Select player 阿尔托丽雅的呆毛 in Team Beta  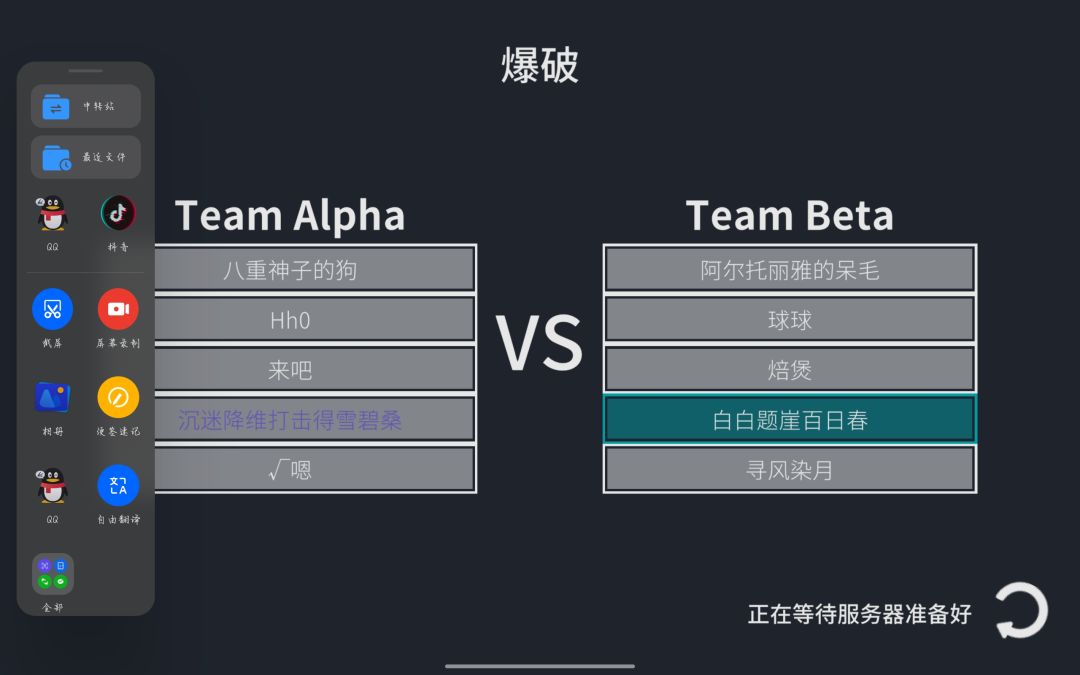point(789,269)
